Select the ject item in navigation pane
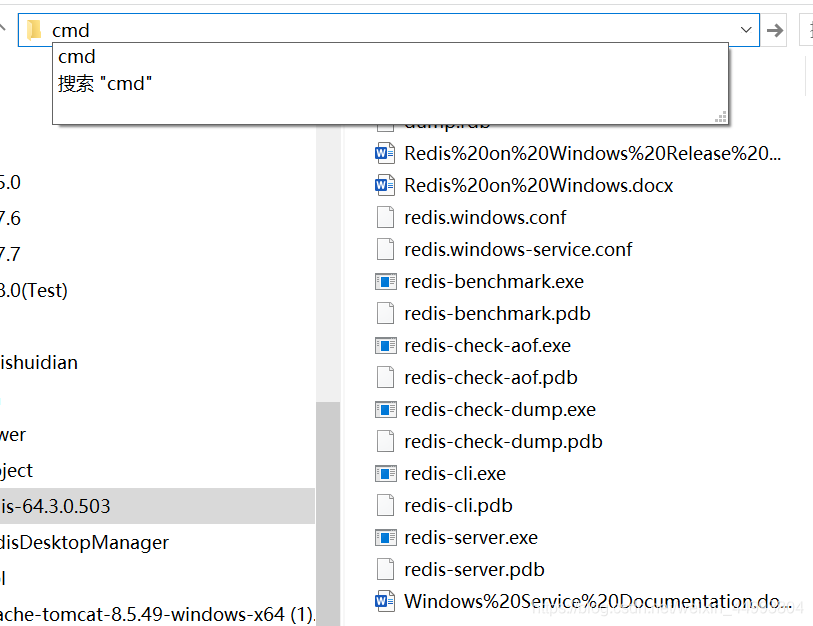The image size is (813, 626). (x=16, y=470)
